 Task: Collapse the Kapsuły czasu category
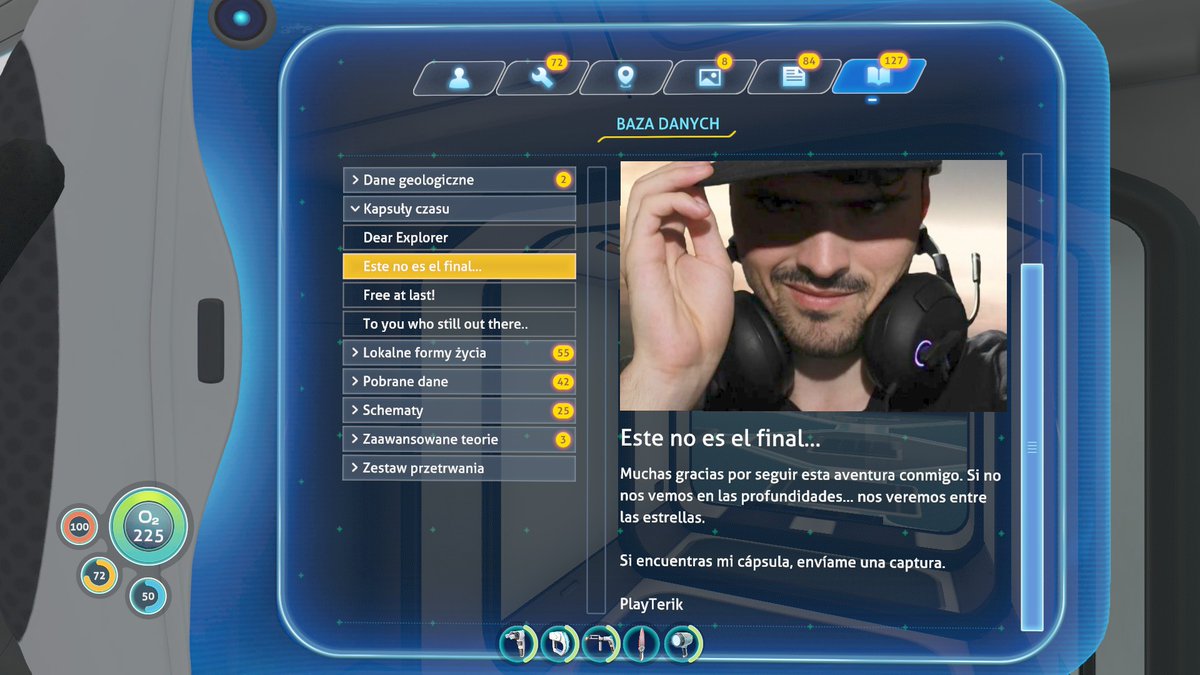click(x=459, y=209)
